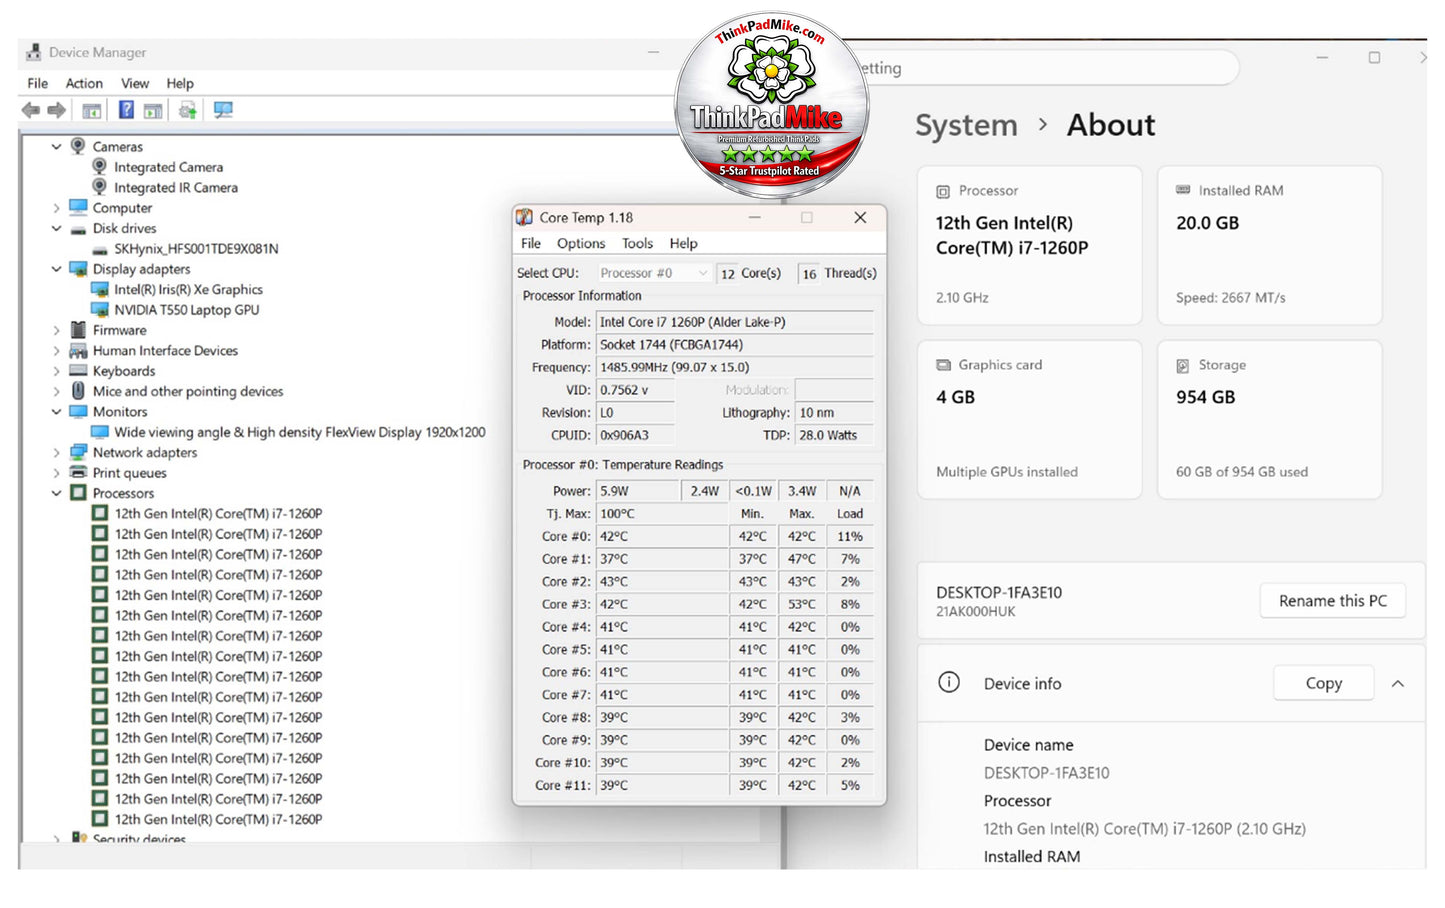Open Device Manager File menu
Viewport: 1445px width, 908px height.
click(x=38, y=83)
